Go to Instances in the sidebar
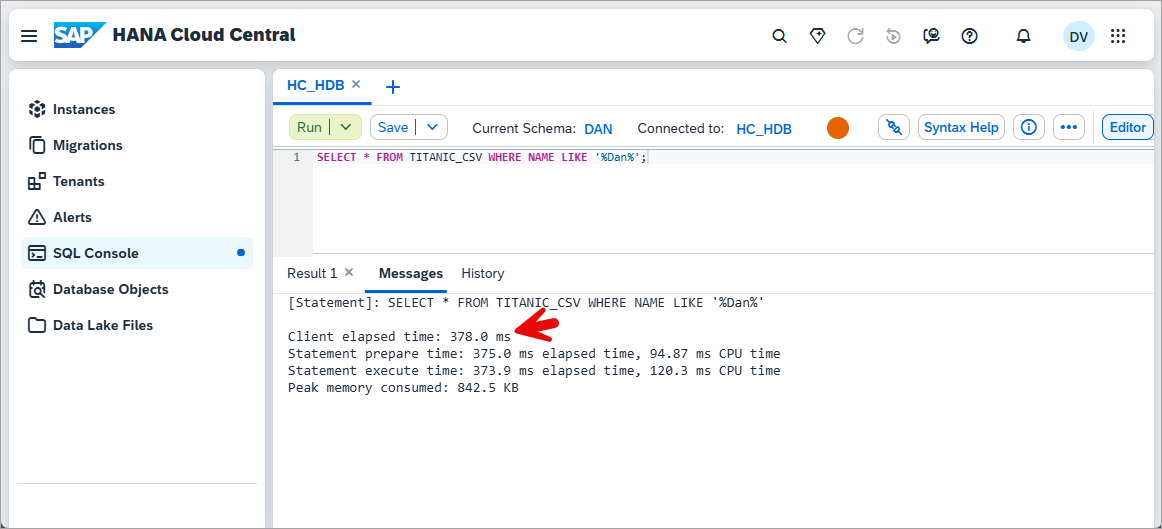This screenshot has width=1162, height=529. tap(137, 110)
